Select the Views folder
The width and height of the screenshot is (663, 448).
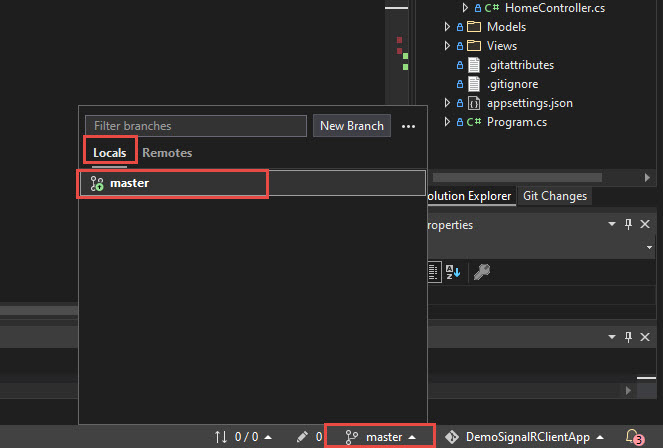click(x=502, y=46)
